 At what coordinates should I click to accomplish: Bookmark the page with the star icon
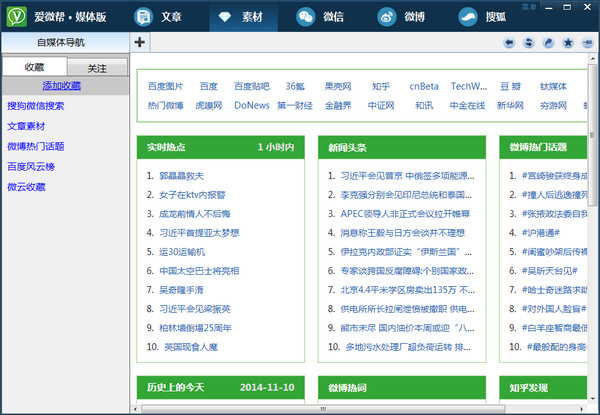pos(568,42)
